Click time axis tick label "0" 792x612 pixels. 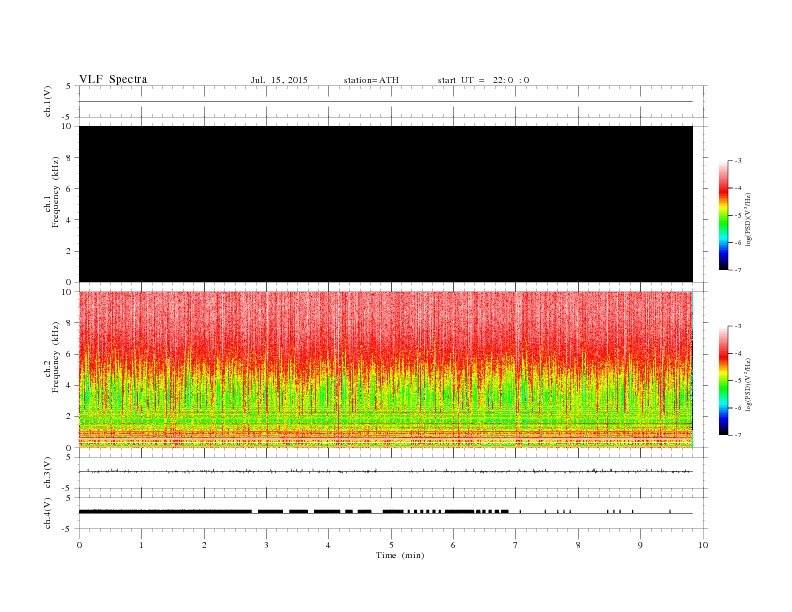click(x=79, y=545)
